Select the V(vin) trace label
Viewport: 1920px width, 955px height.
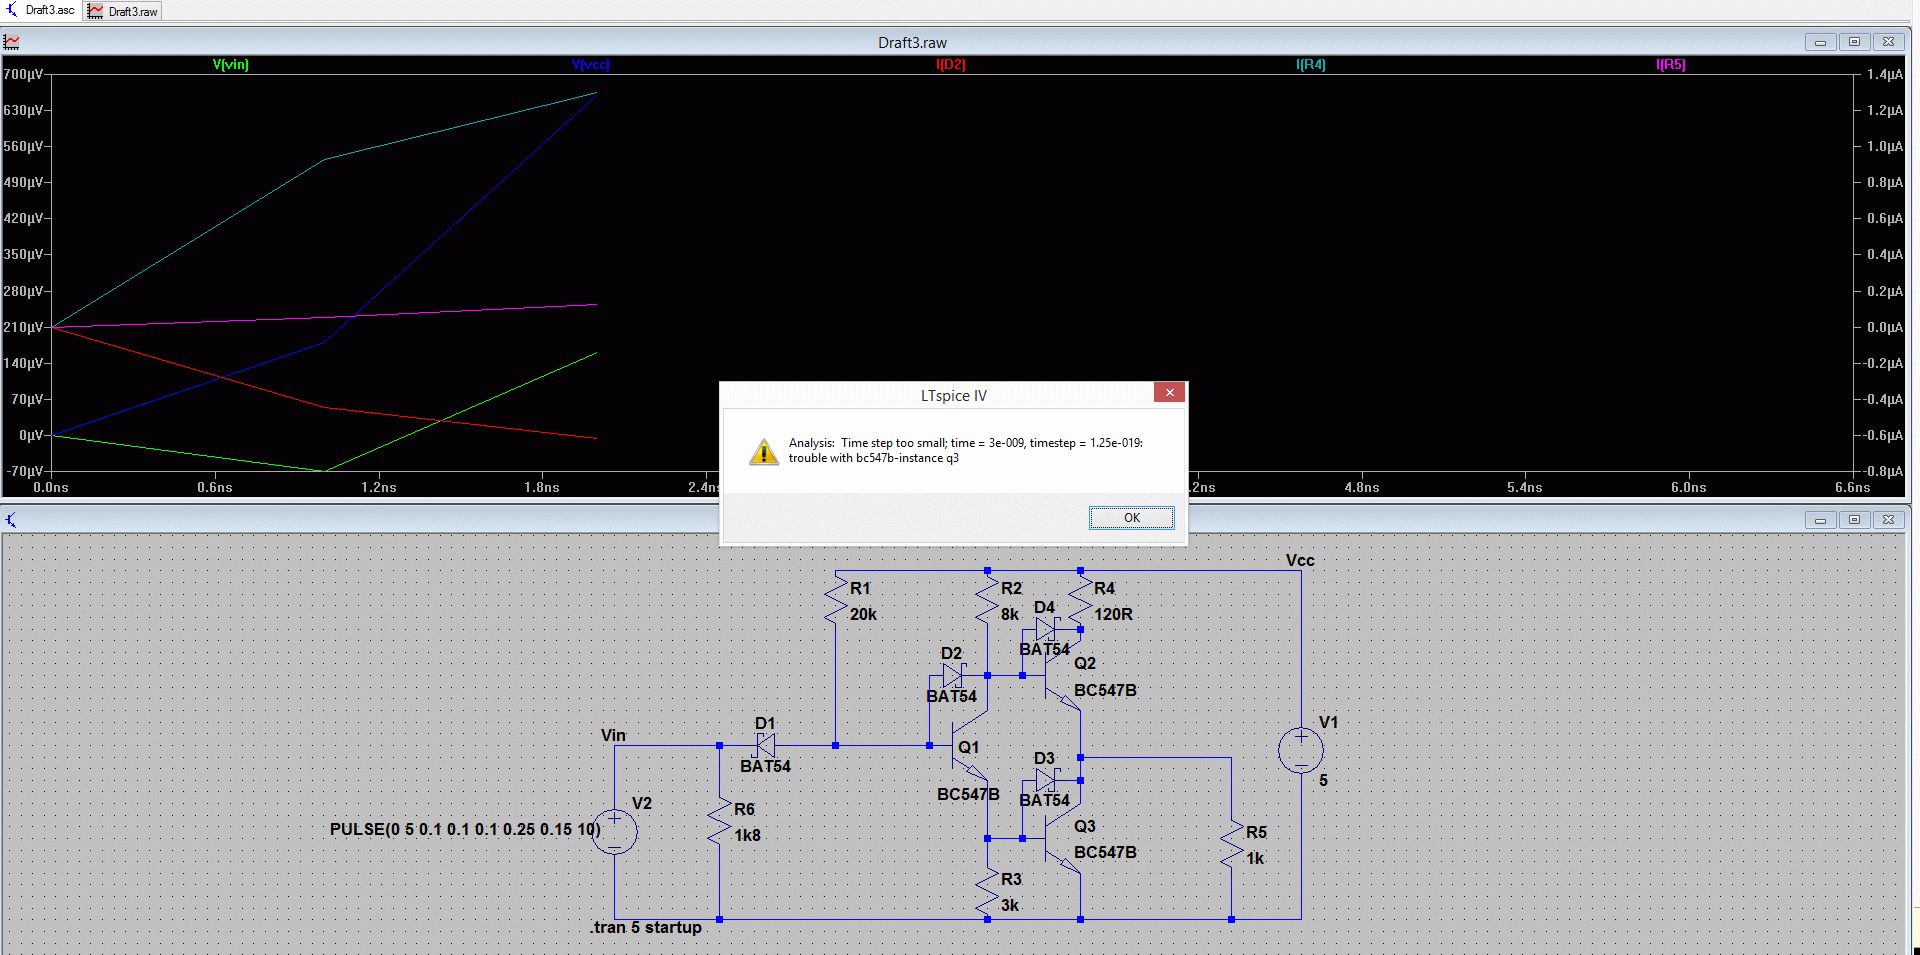[x=231, y=65]
